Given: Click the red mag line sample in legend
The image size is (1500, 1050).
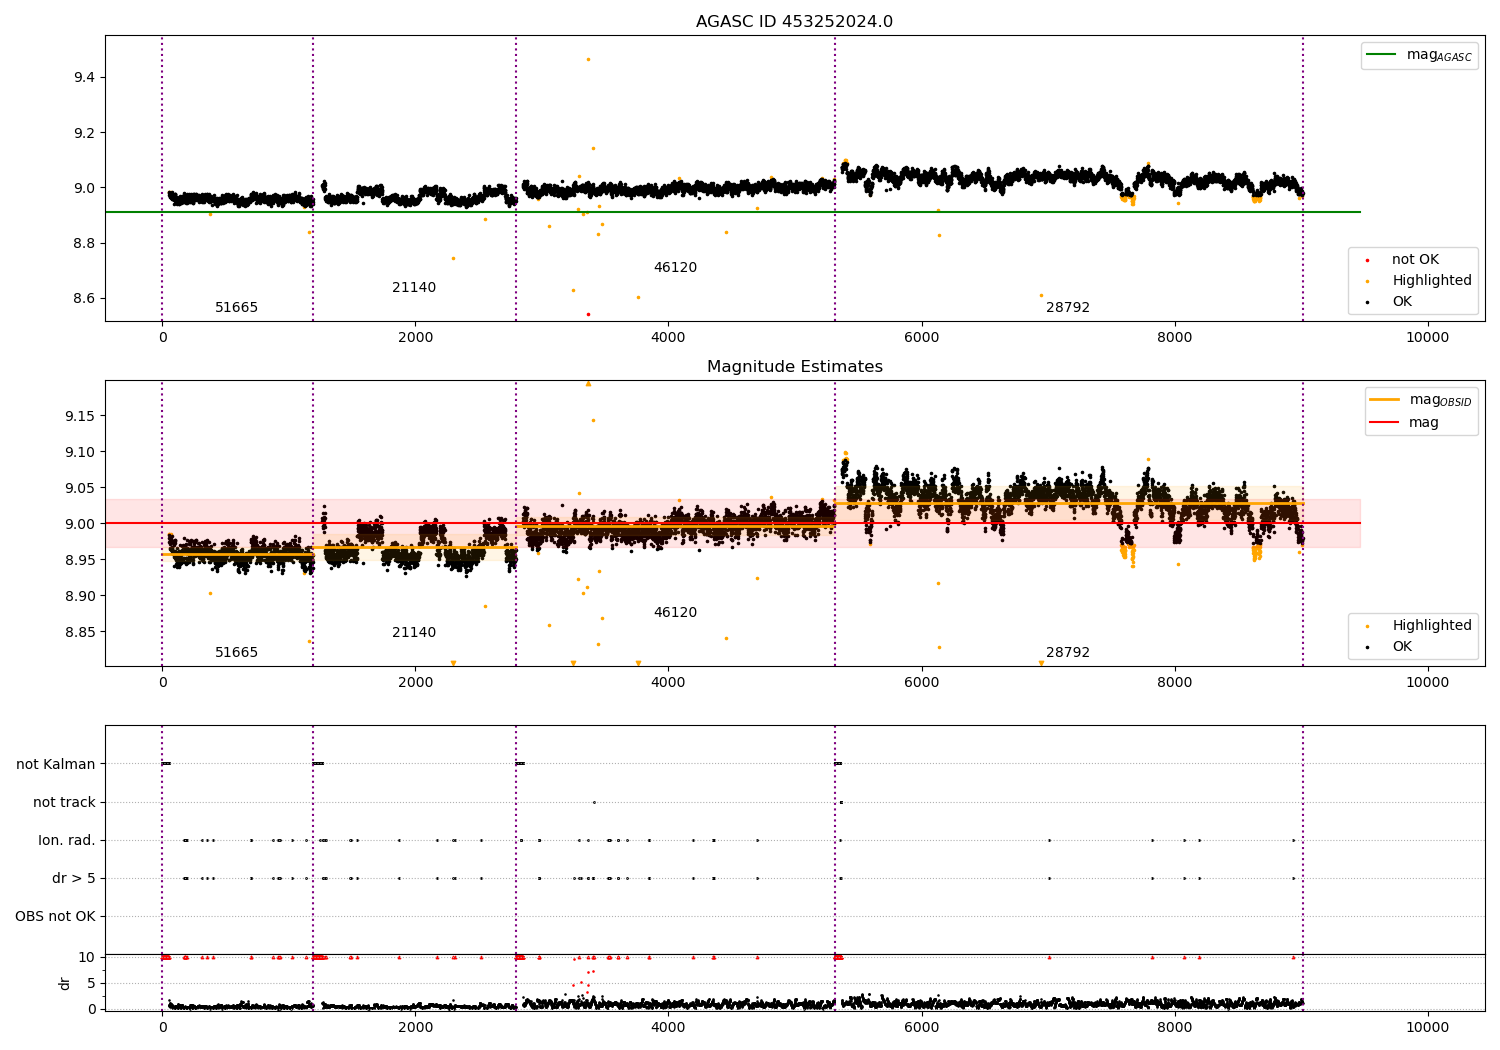Looking at the screenshot, I should [x=1384, y=423].
